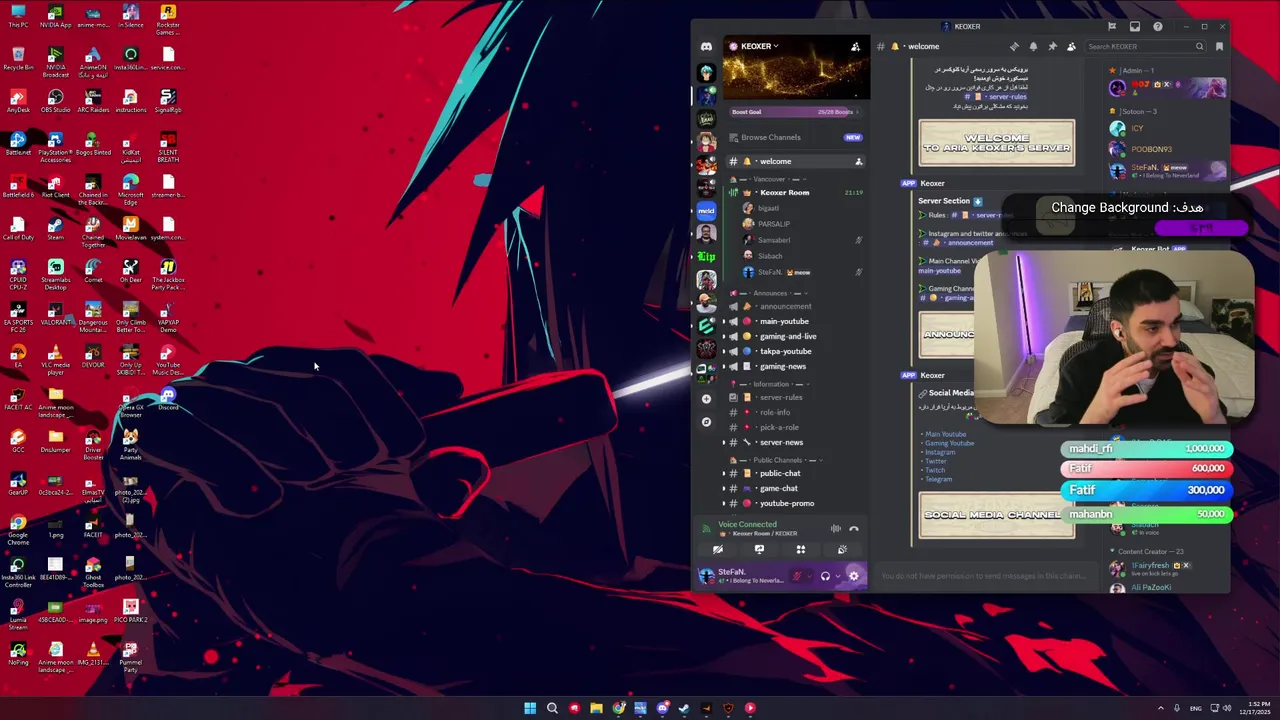Image resolution: width=1280 pixels, height=720 pixels.
Task: Open taskbar Search magnifier icon
Action: click(552, 708)
